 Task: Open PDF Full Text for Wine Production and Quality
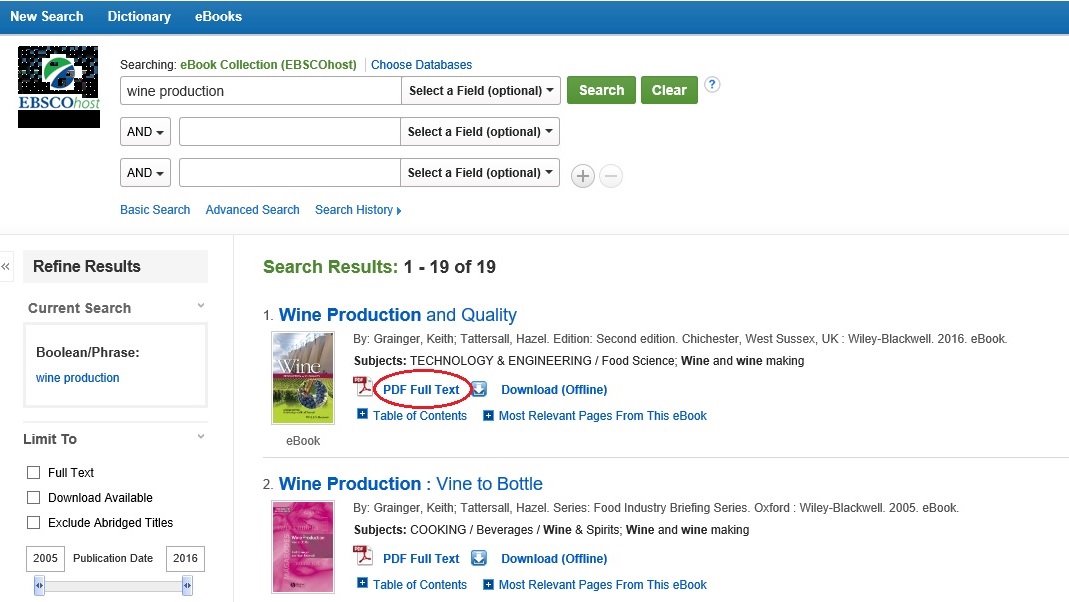(421, 389)
